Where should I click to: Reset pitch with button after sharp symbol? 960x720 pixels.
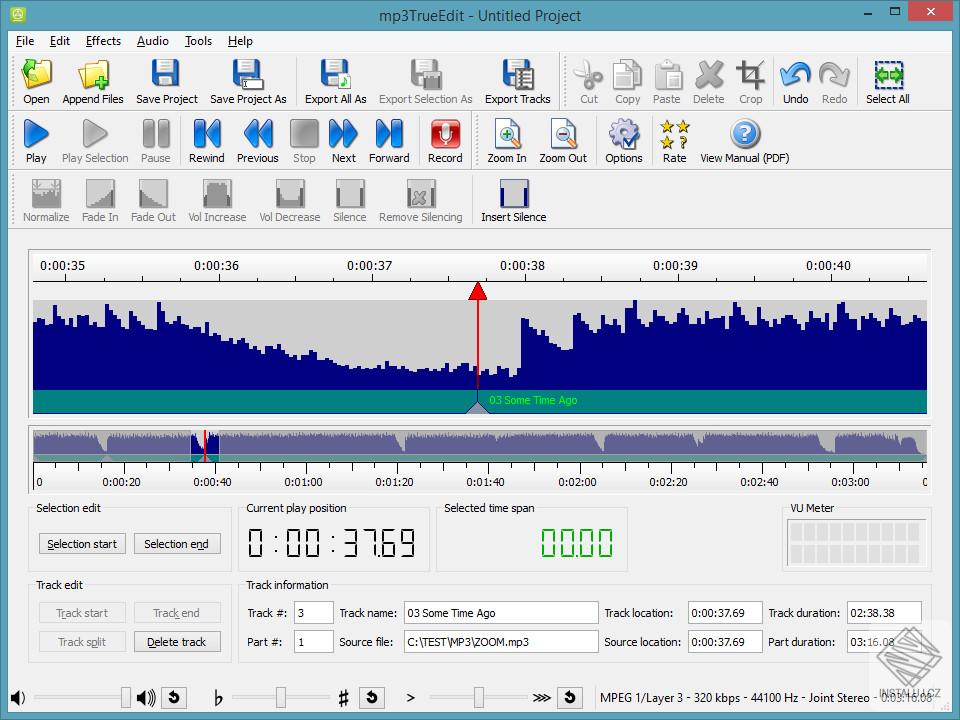pos(372,697)
